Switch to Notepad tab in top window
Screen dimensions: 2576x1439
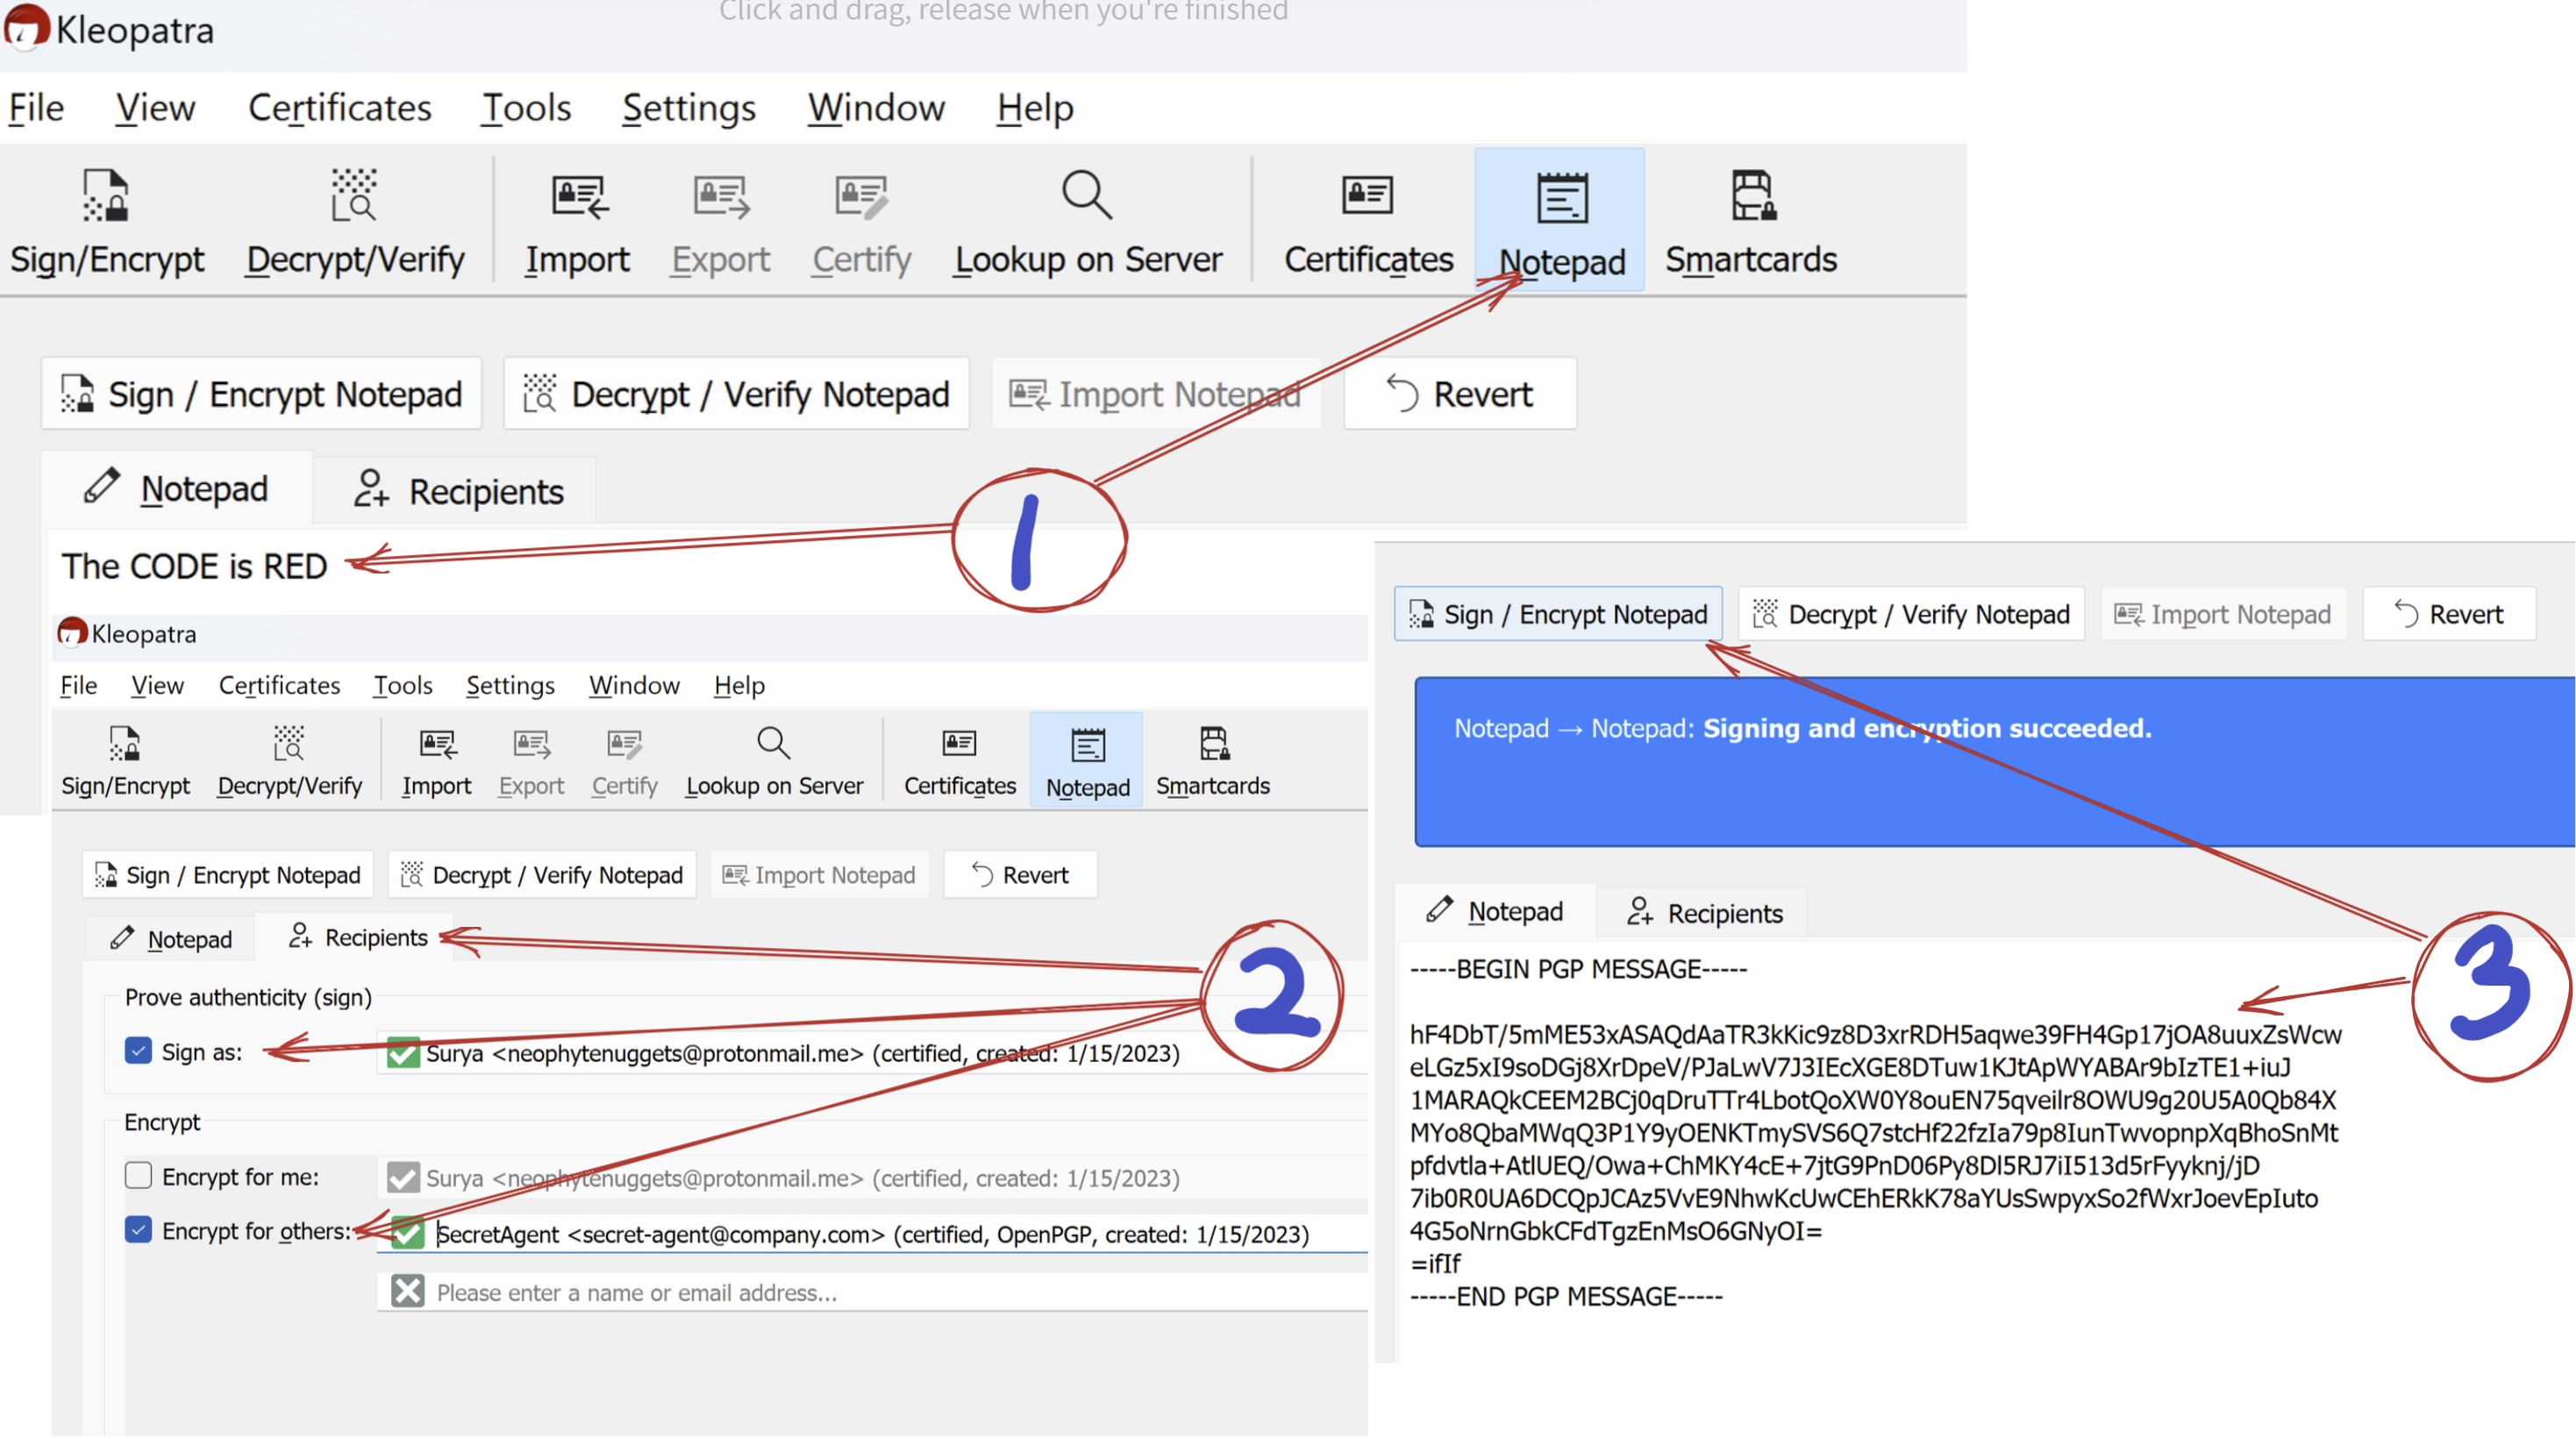[177, 488]
